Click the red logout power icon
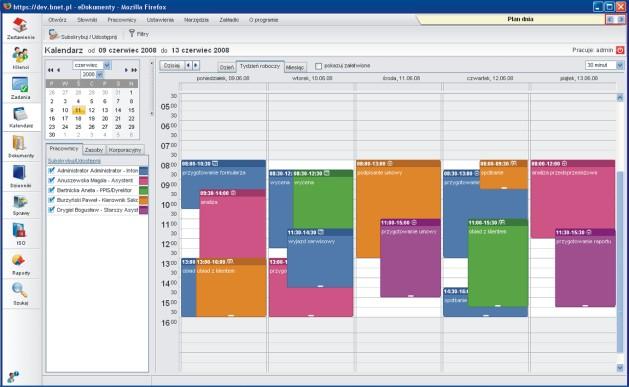 [620, 50]
